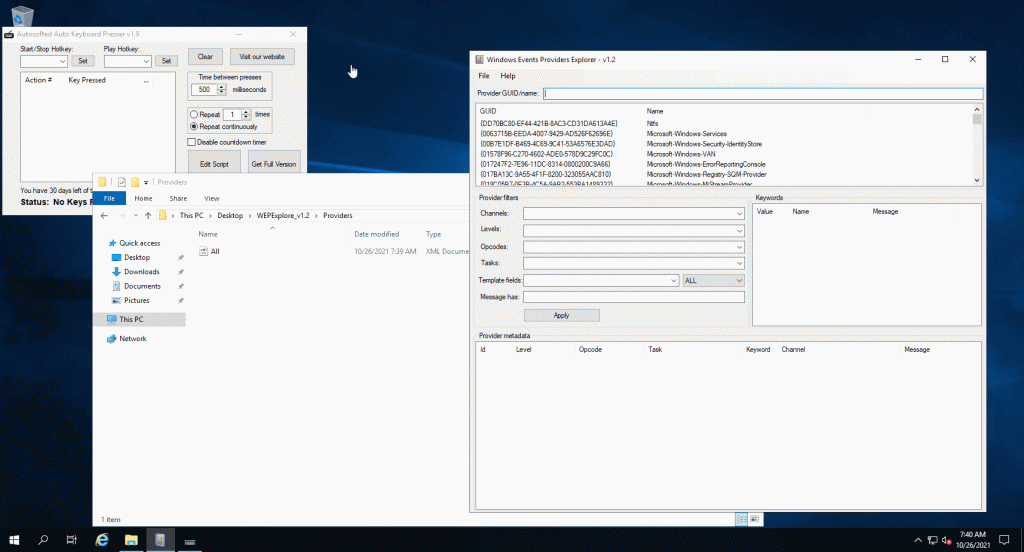Select the Network icon in navigation pane
Screen dimensions: 1024x552
pos(111,339)
